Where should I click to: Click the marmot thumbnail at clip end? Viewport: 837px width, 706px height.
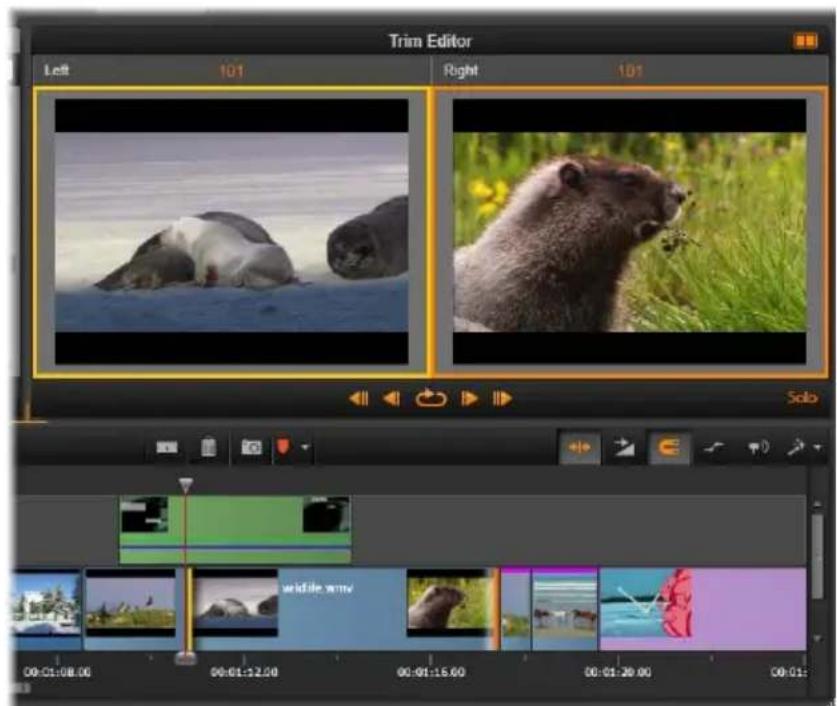[x=450, y=603]
